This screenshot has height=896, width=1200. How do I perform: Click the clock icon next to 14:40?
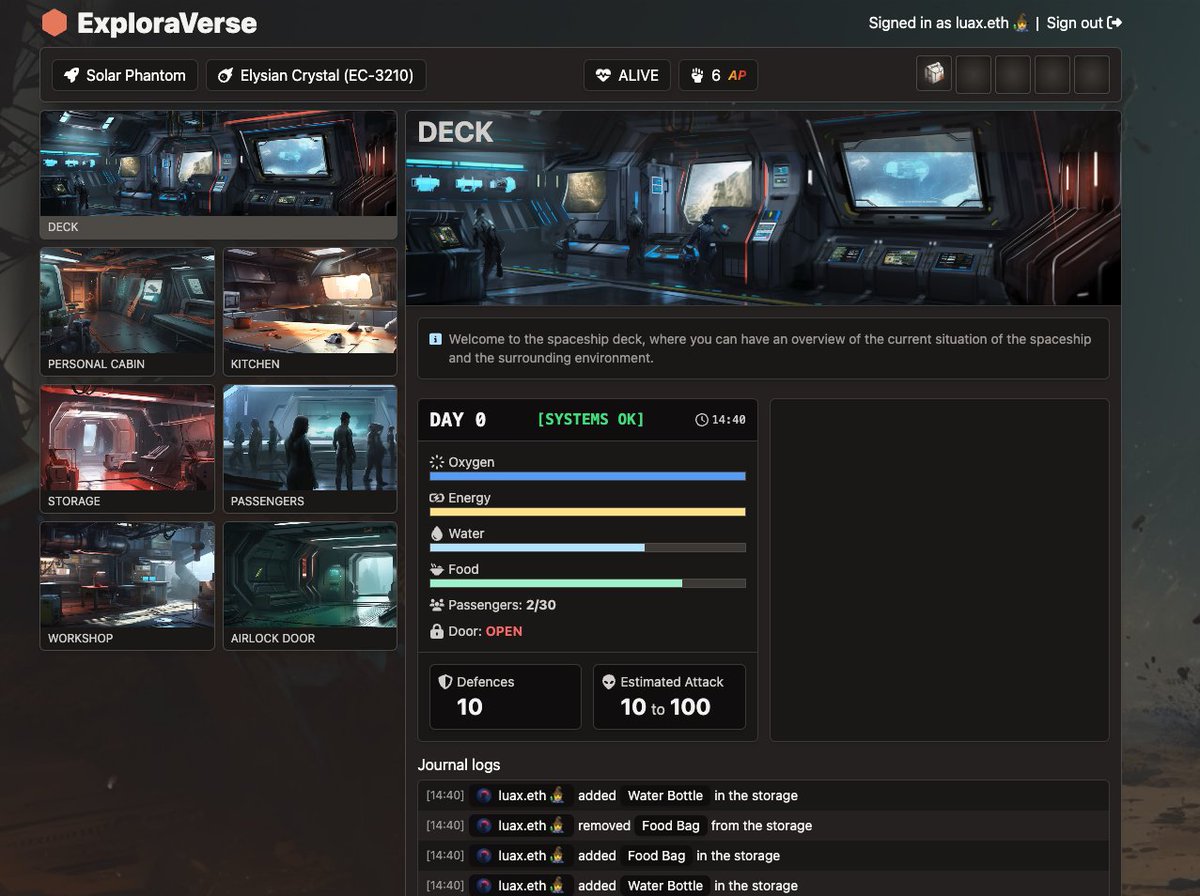[x=702, y=420]
